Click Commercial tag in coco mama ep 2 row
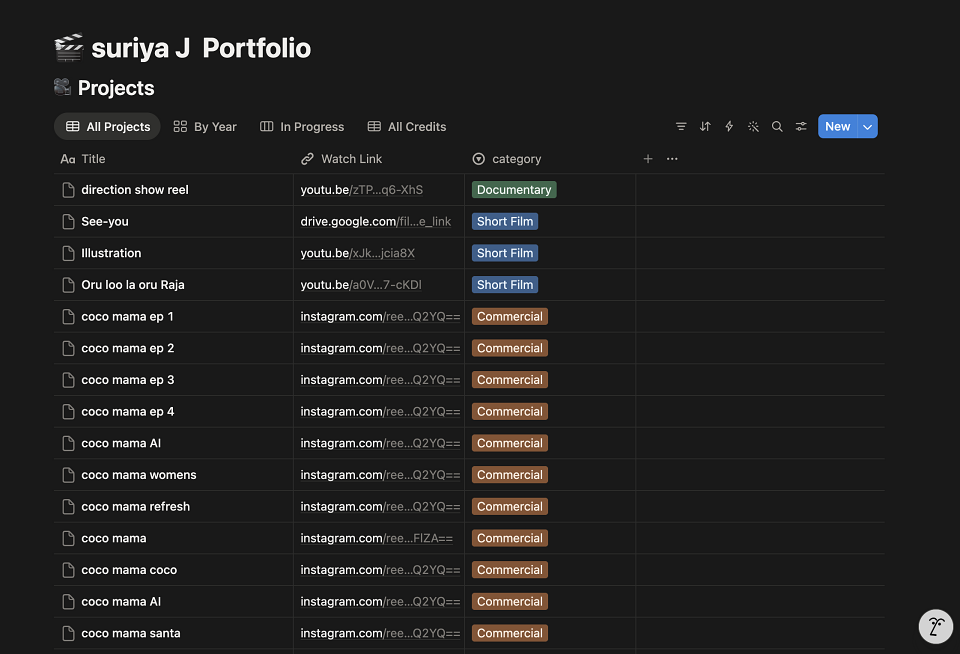The width and height of the screenshot is (960, 654). 510,348
